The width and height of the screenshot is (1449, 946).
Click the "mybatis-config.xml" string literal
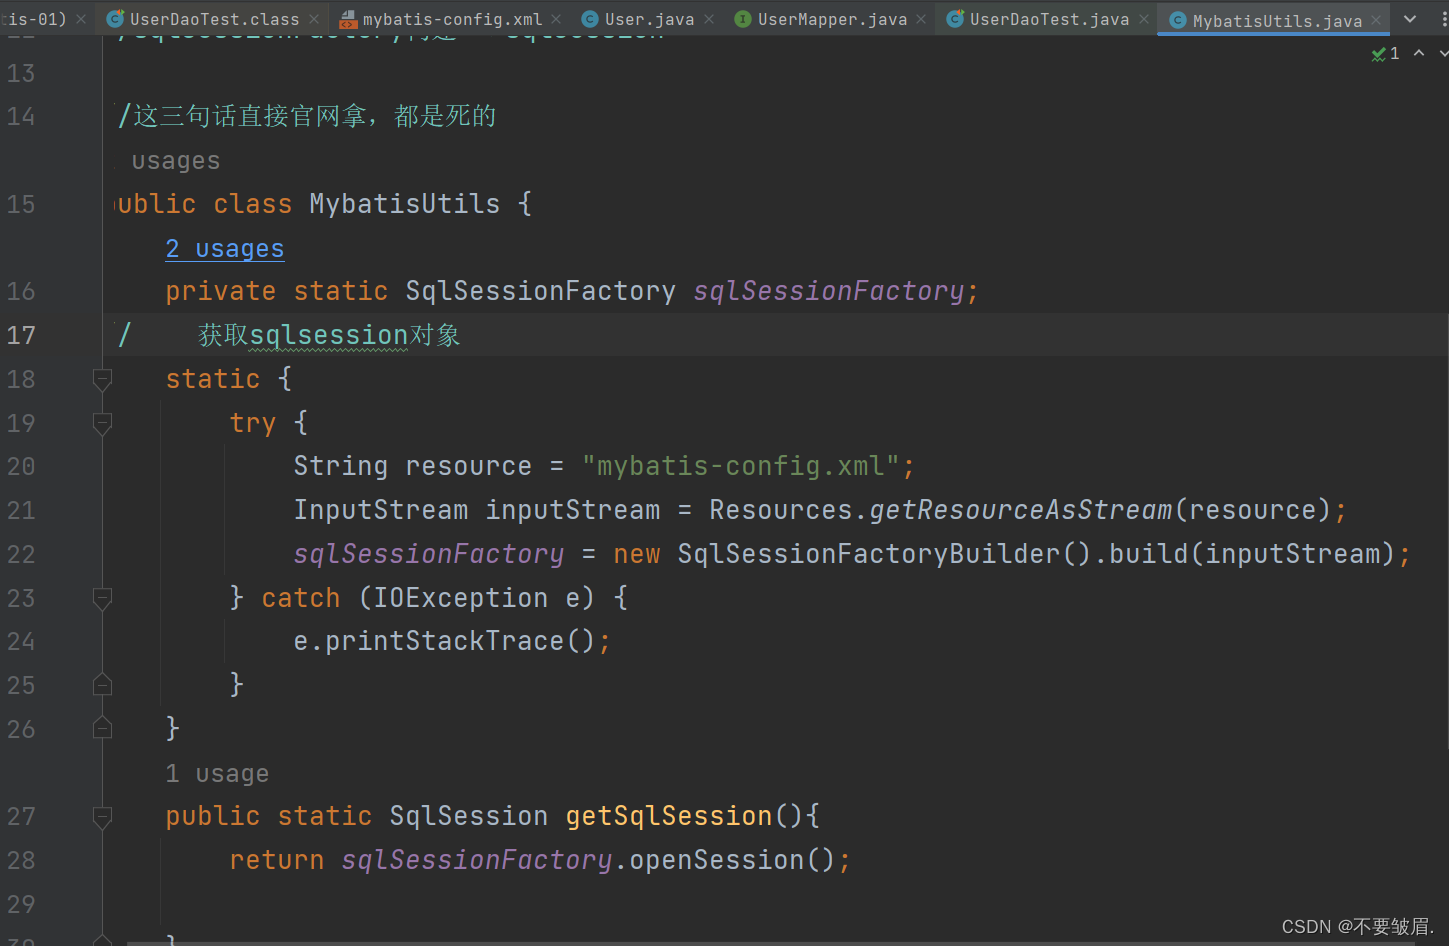coord(741,466)
